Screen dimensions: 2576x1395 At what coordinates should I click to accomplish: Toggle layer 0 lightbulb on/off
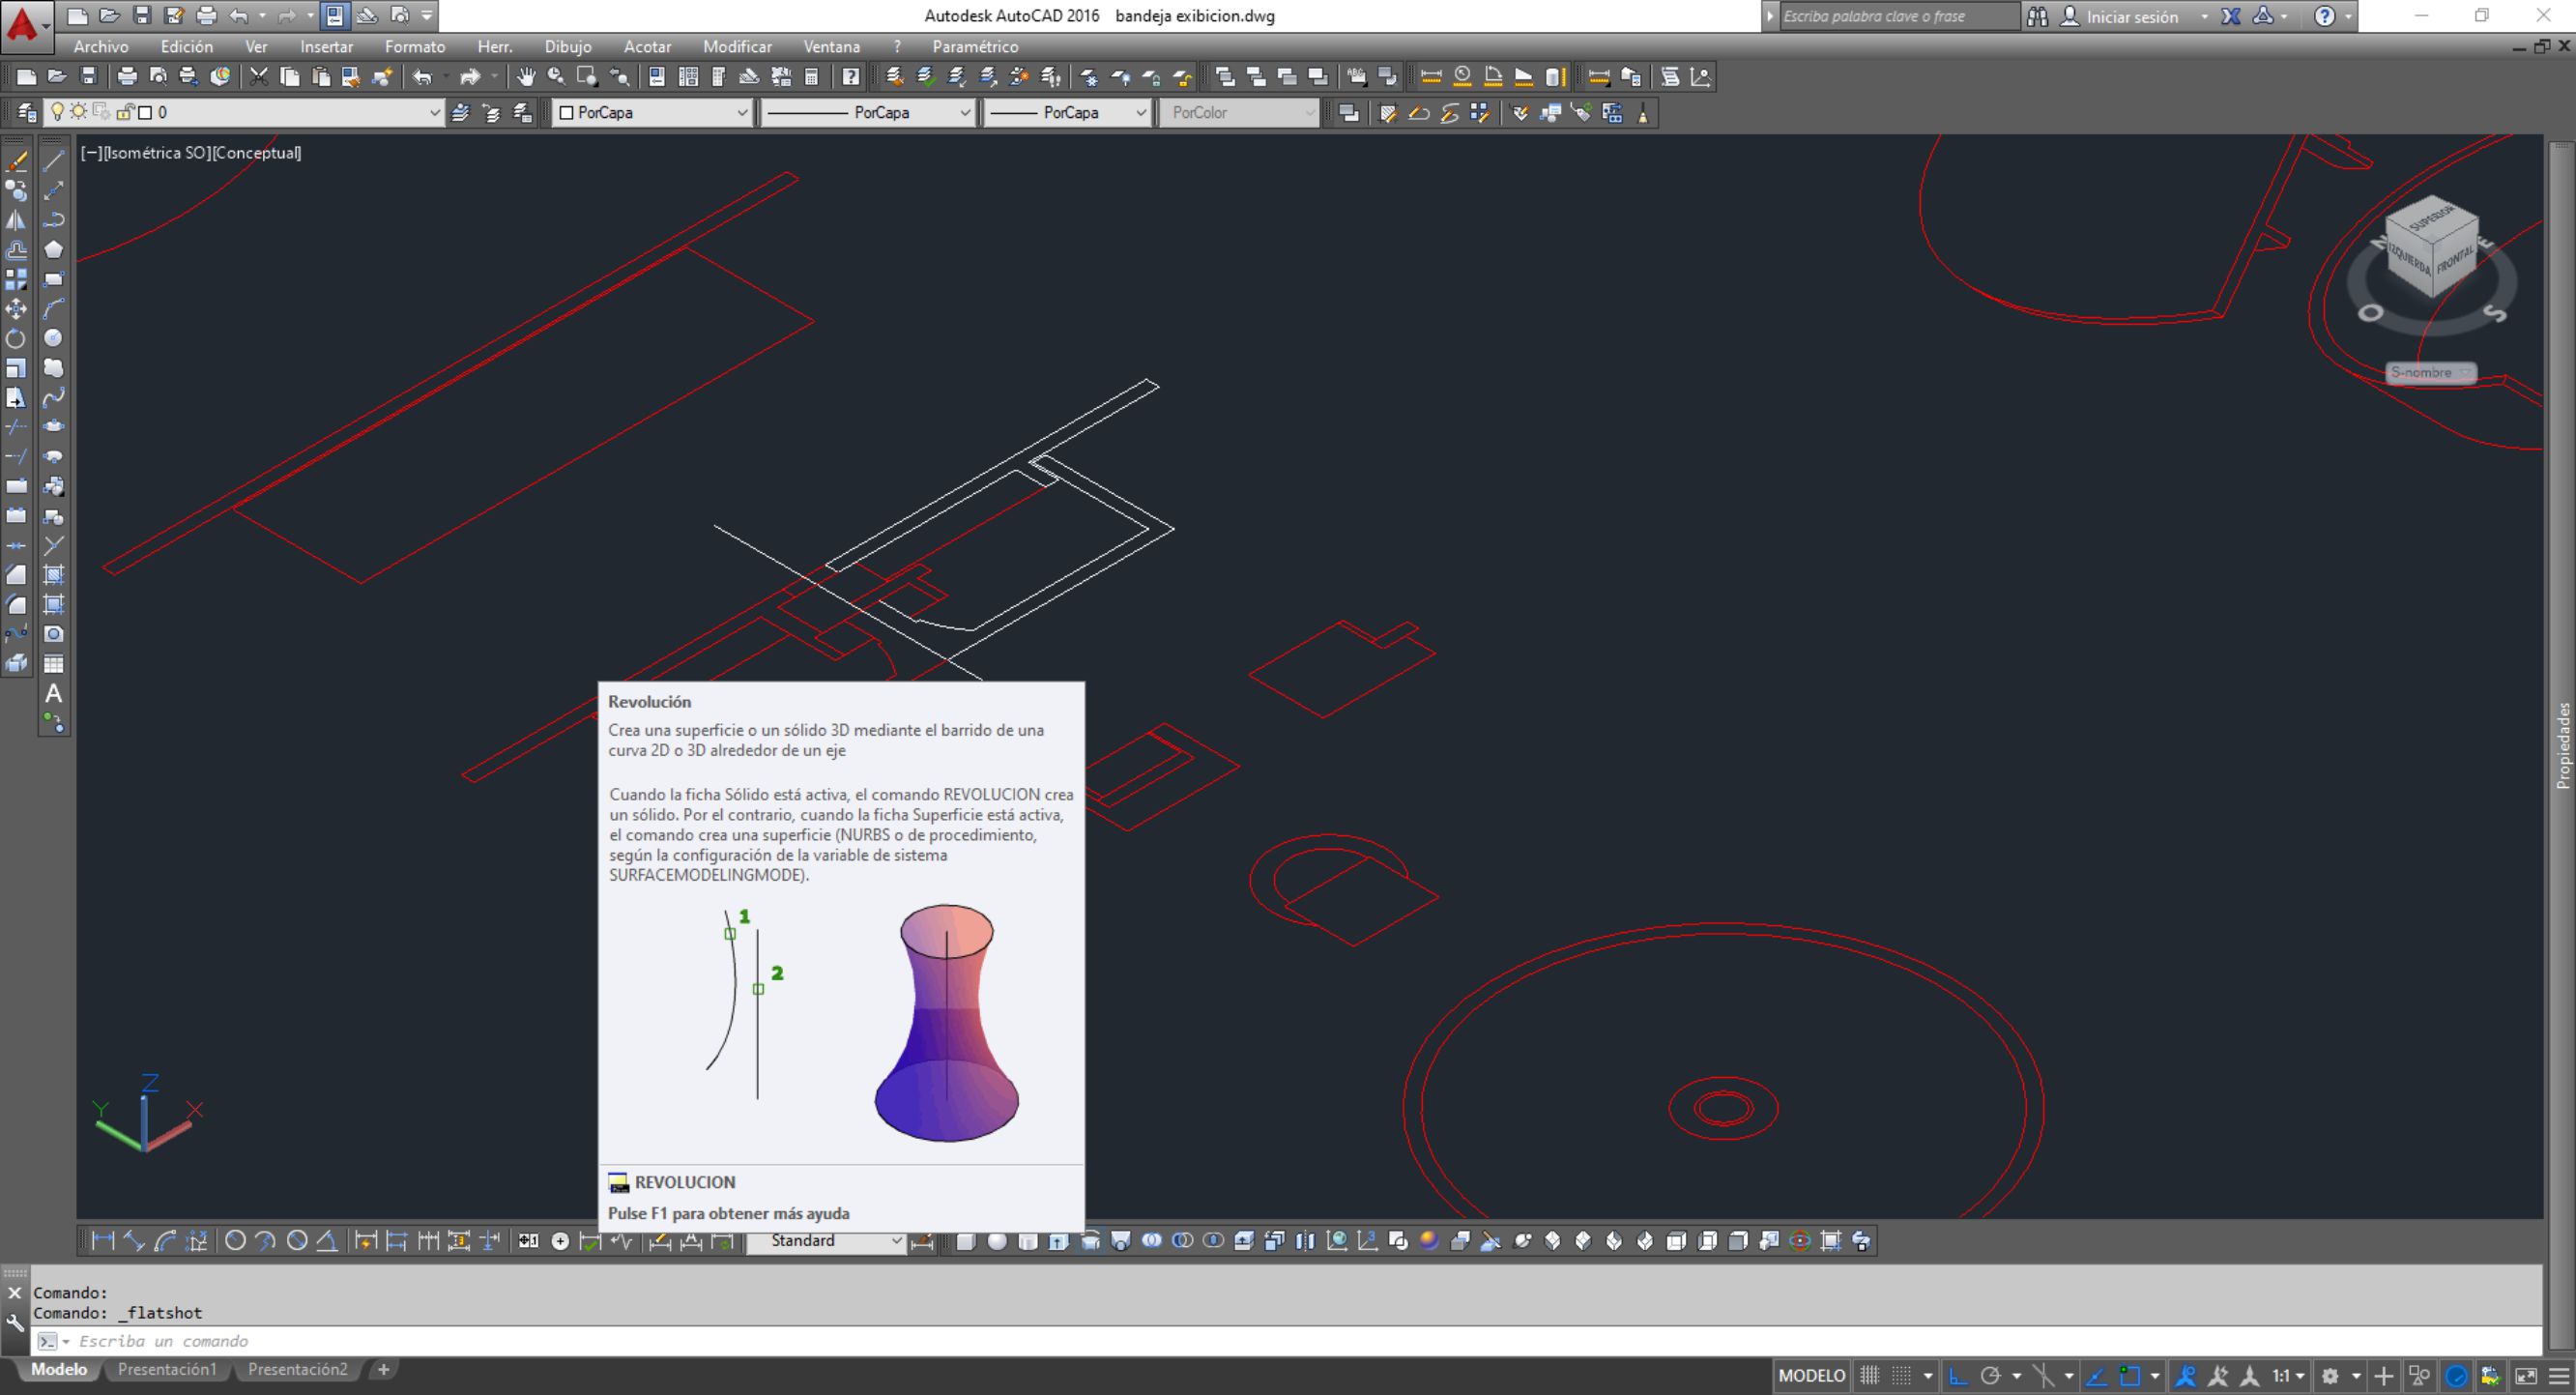point(57,112)
